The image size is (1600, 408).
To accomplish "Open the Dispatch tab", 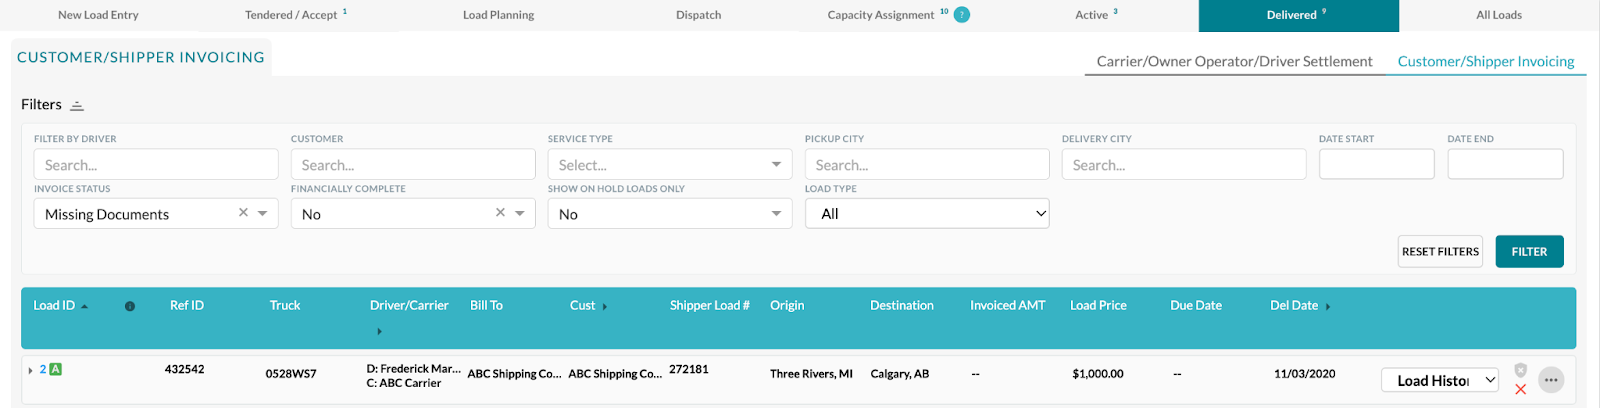I will tap(698, 15).
